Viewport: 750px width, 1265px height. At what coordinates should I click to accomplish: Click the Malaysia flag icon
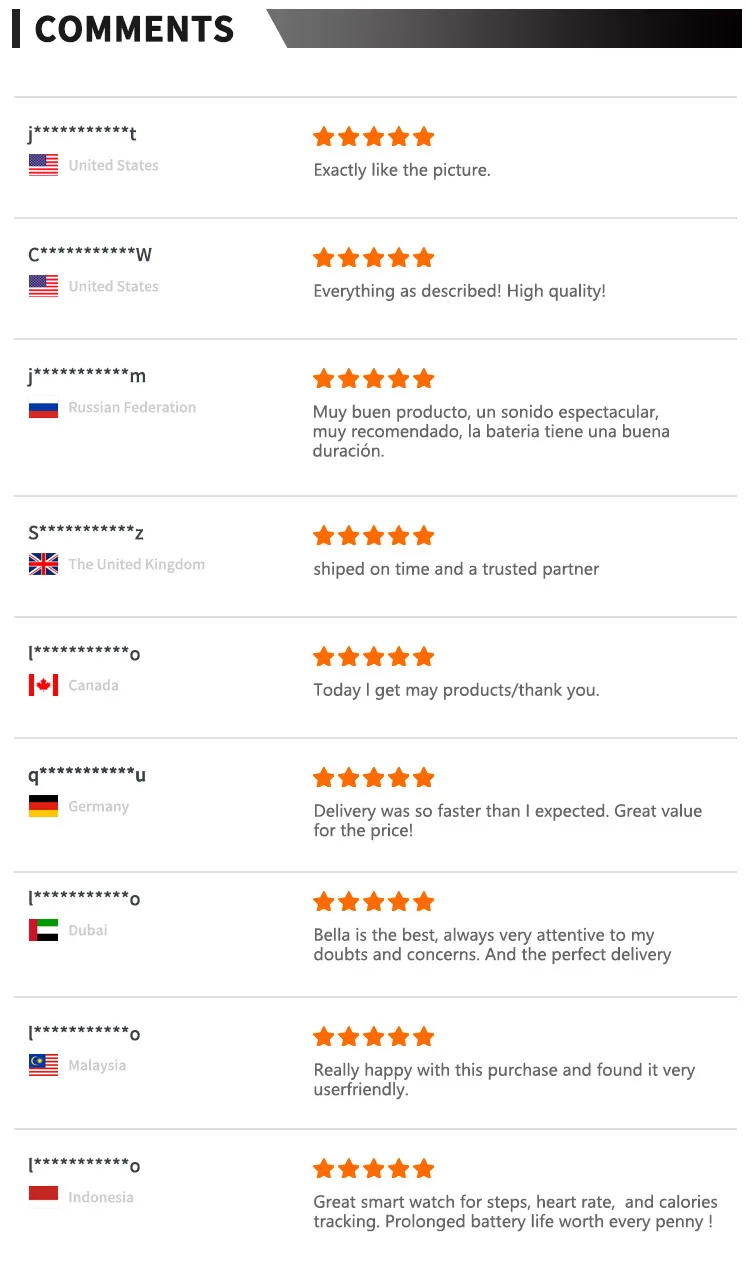(43, 1065)
